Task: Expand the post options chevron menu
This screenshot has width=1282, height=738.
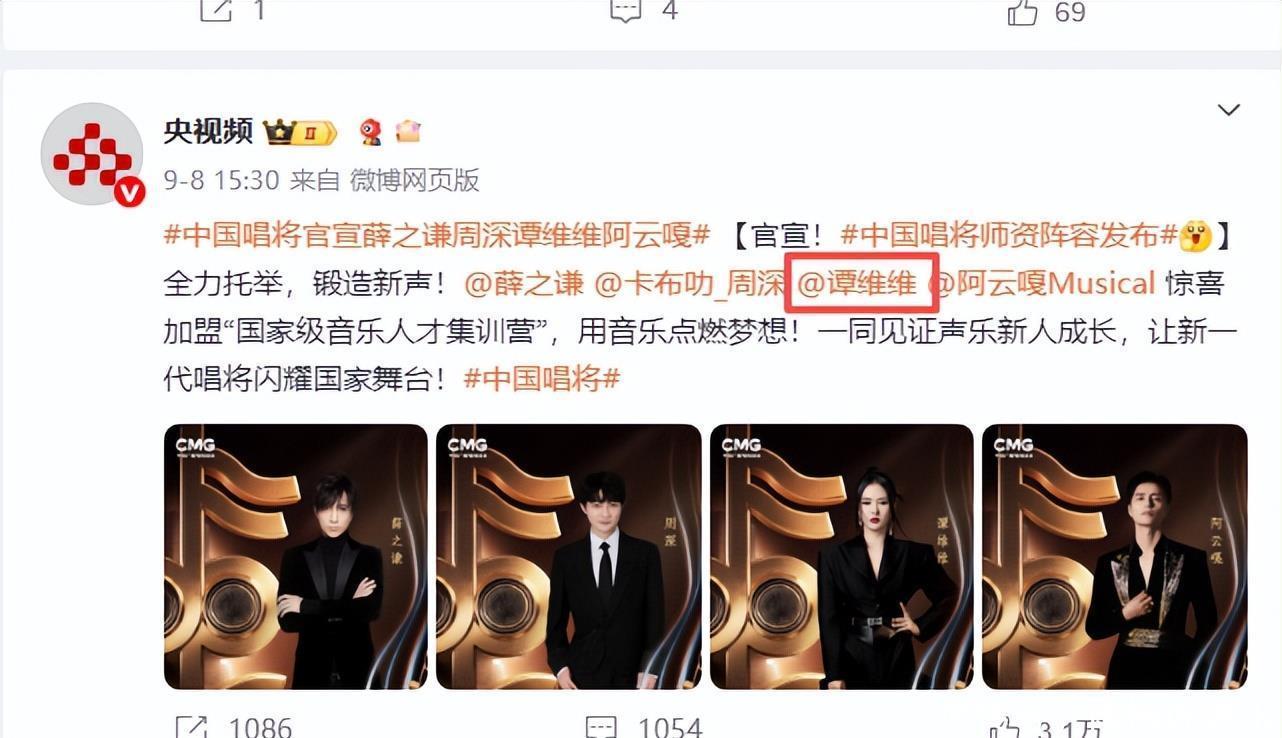Action: pyautogui.click(x=1228, y=110)
